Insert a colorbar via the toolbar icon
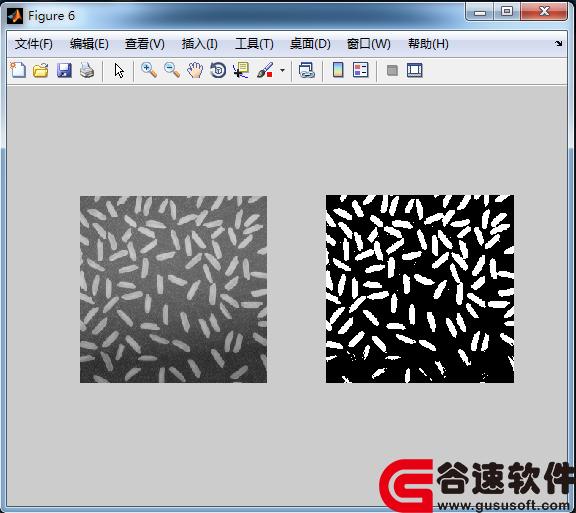The image size is (576, 513). (x=338, y=70)
